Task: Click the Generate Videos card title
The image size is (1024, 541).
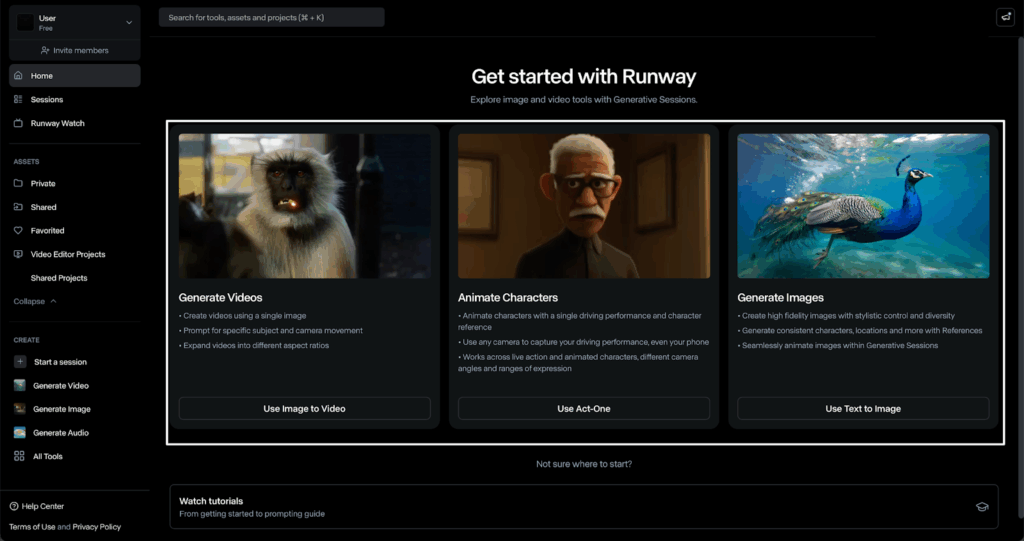Action: tap(221, 297)
